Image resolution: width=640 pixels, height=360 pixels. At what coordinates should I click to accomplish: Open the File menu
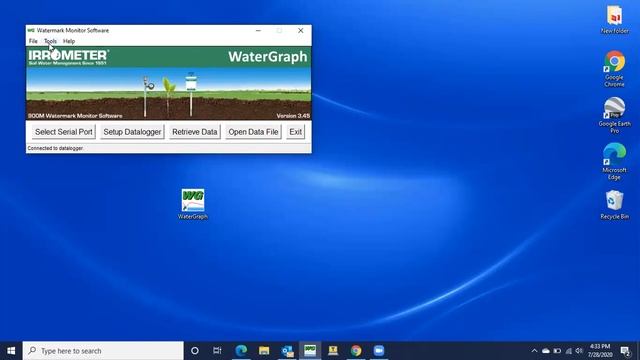[33, 41]
